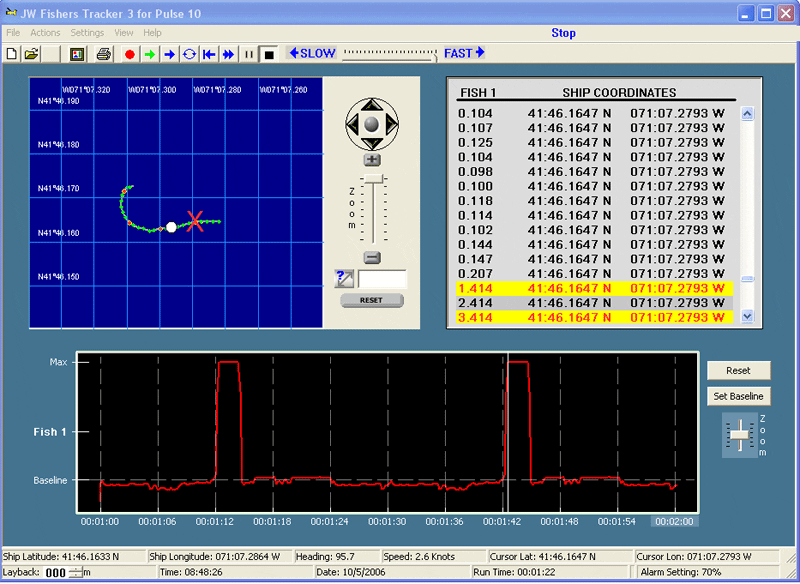Click the Layback stepper arrows
This screenshot has height=584, width=800.
point(76,573)
